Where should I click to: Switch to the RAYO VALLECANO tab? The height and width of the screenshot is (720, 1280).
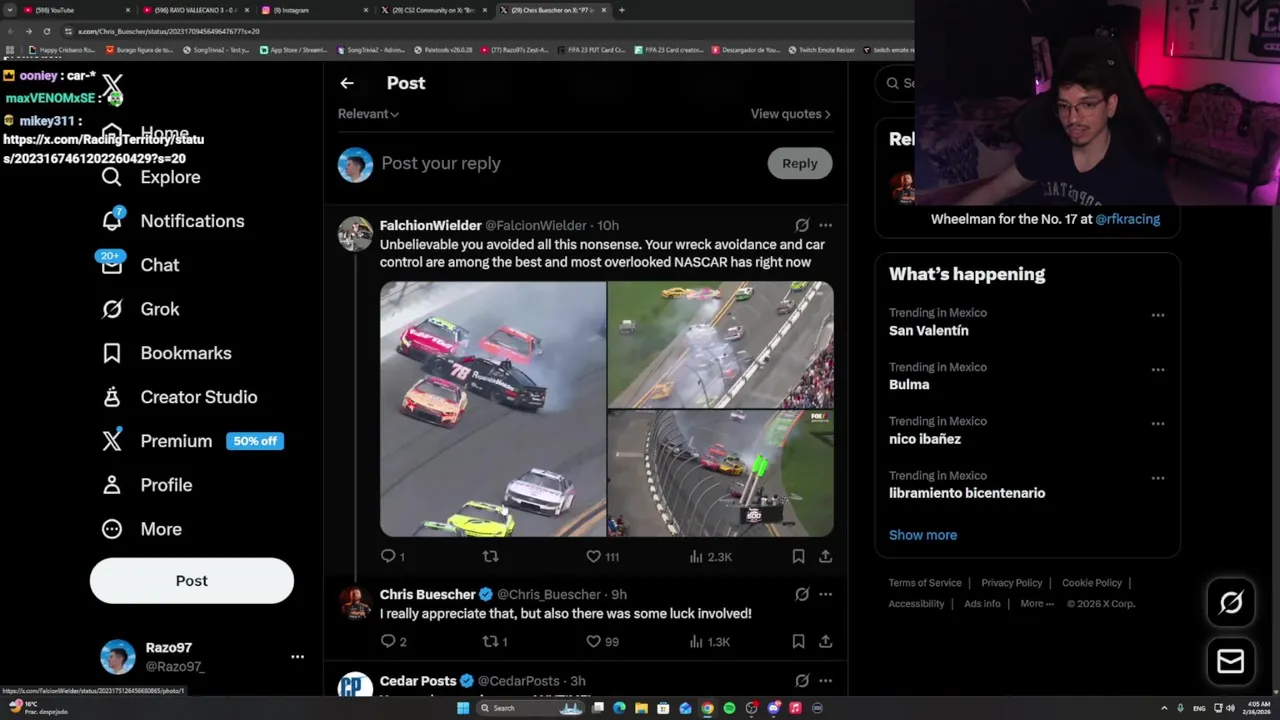(194, 10)
